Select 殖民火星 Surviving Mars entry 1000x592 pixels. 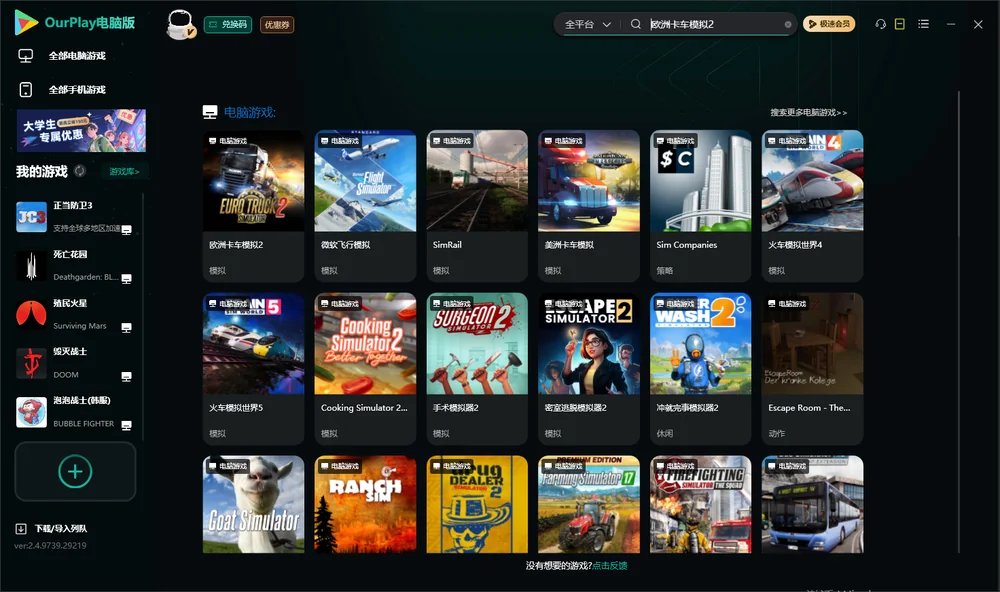point(75,314)
